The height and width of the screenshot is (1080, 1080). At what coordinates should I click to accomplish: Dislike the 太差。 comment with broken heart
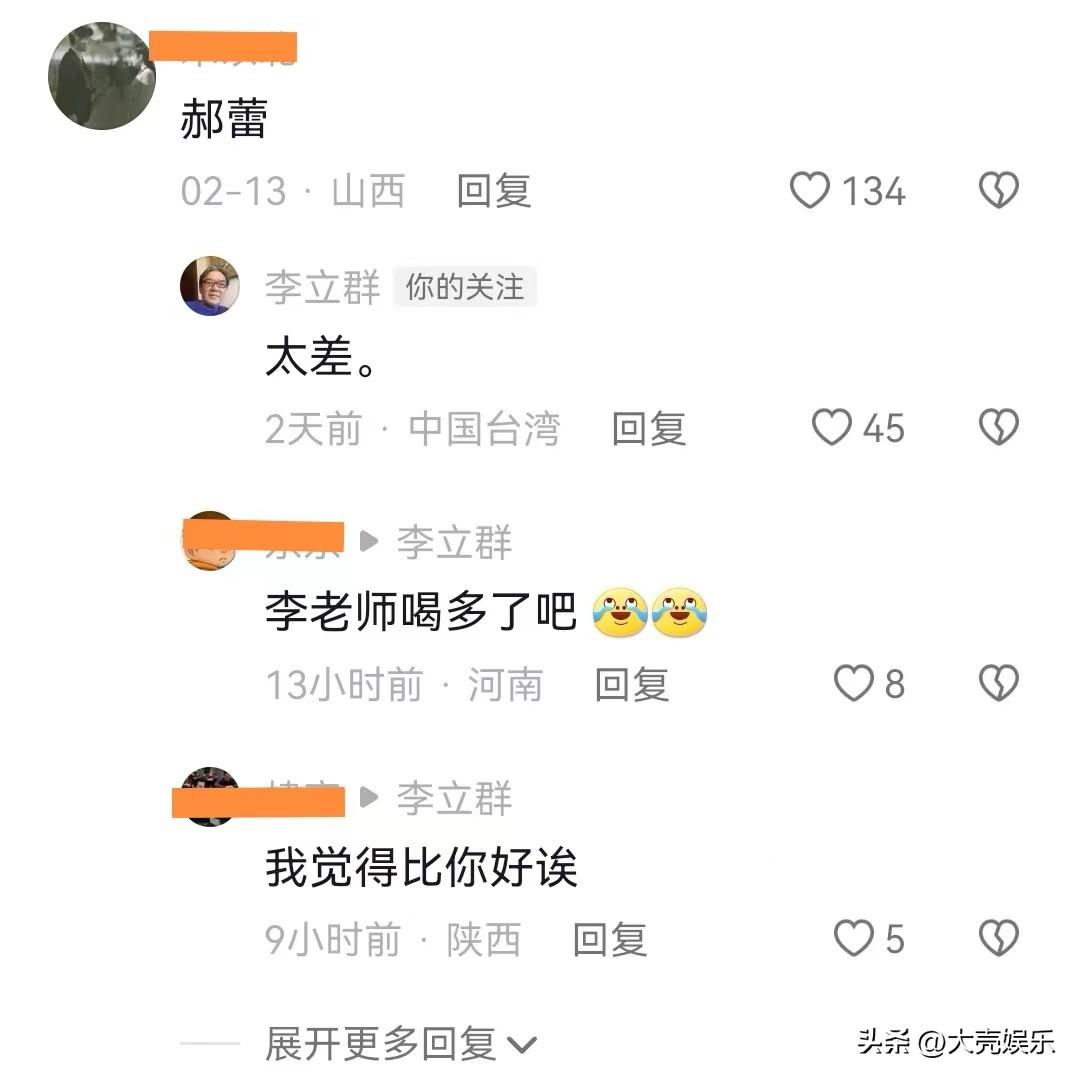click(x=999, y=427)
